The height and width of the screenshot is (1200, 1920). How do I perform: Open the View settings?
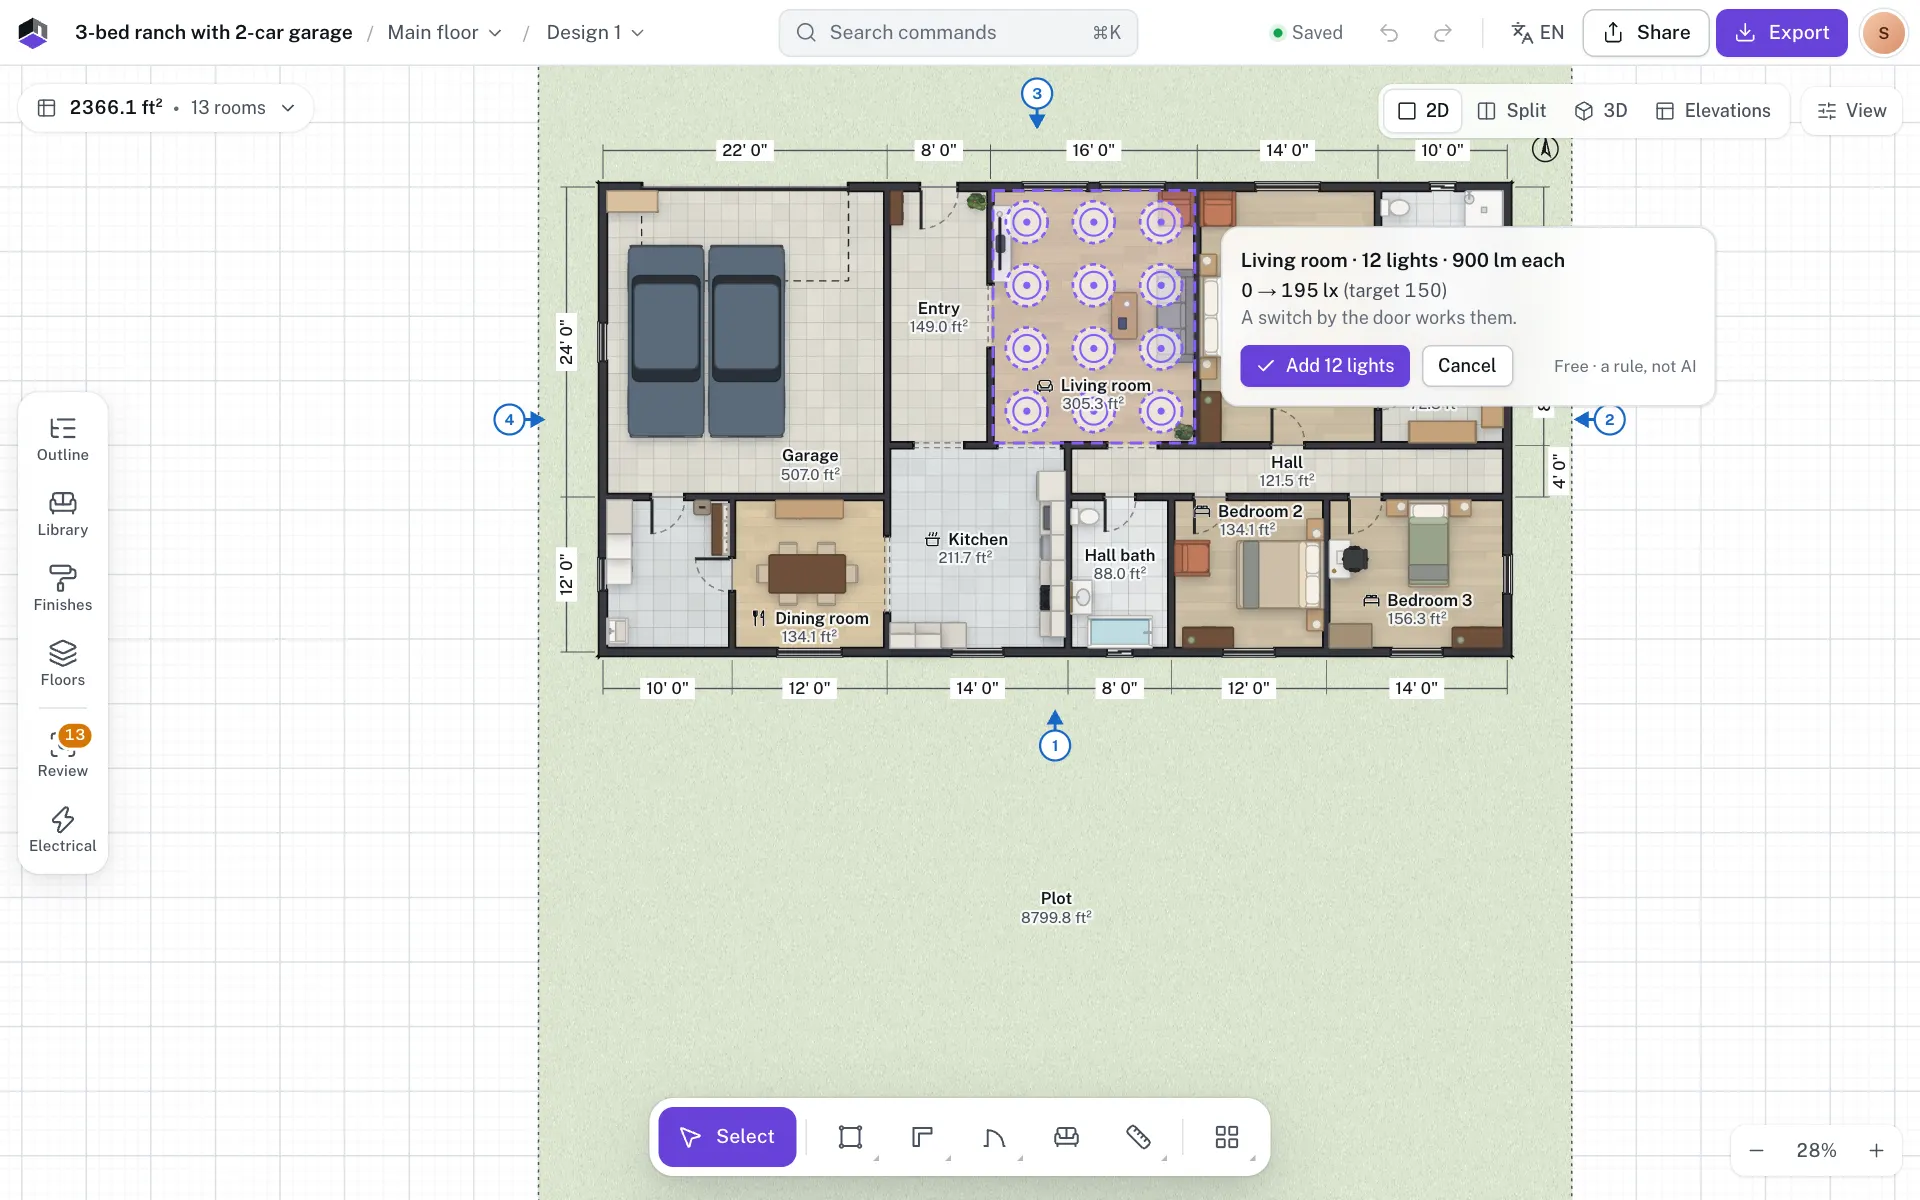[x=1852, y=111]
